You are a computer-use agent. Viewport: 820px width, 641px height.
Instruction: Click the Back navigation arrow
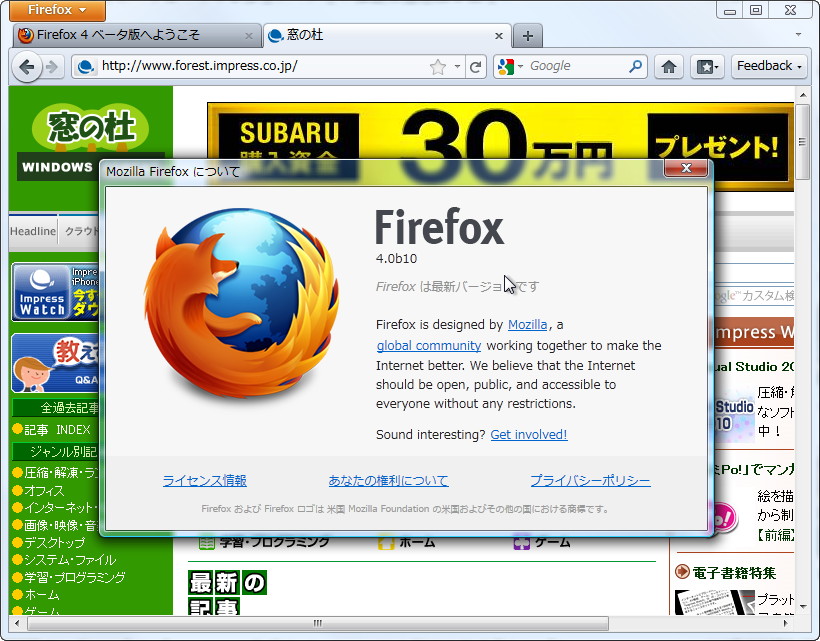pos(27,66)
